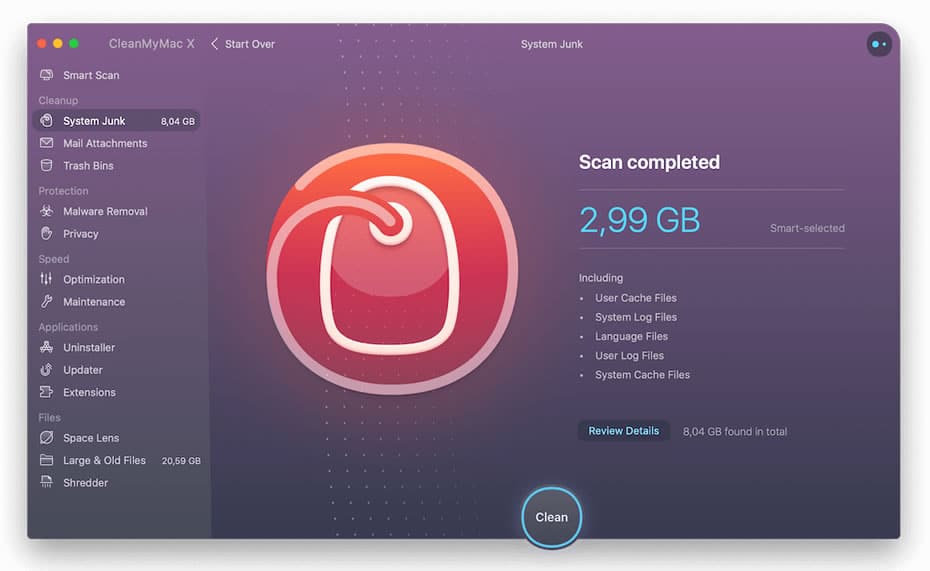Image resolution: width=930 pixels, height=571 pixels.
Task: Select the Extensions icon
Action: 46,392
